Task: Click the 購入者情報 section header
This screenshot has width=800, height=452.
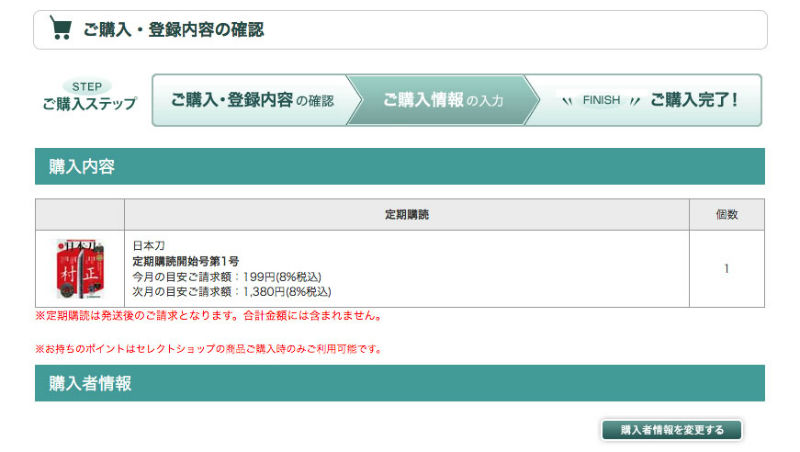Action: click(90, 383)
